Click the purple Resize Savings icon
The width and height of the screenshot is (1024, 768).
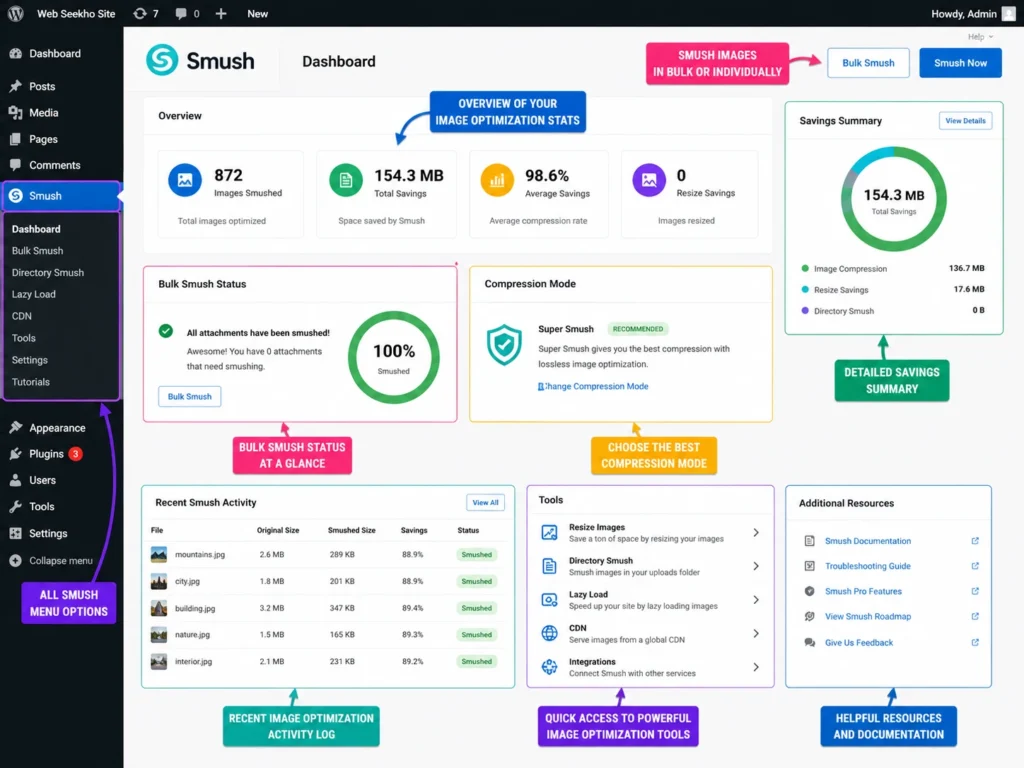pyautogui.click(x=648, y=180)
